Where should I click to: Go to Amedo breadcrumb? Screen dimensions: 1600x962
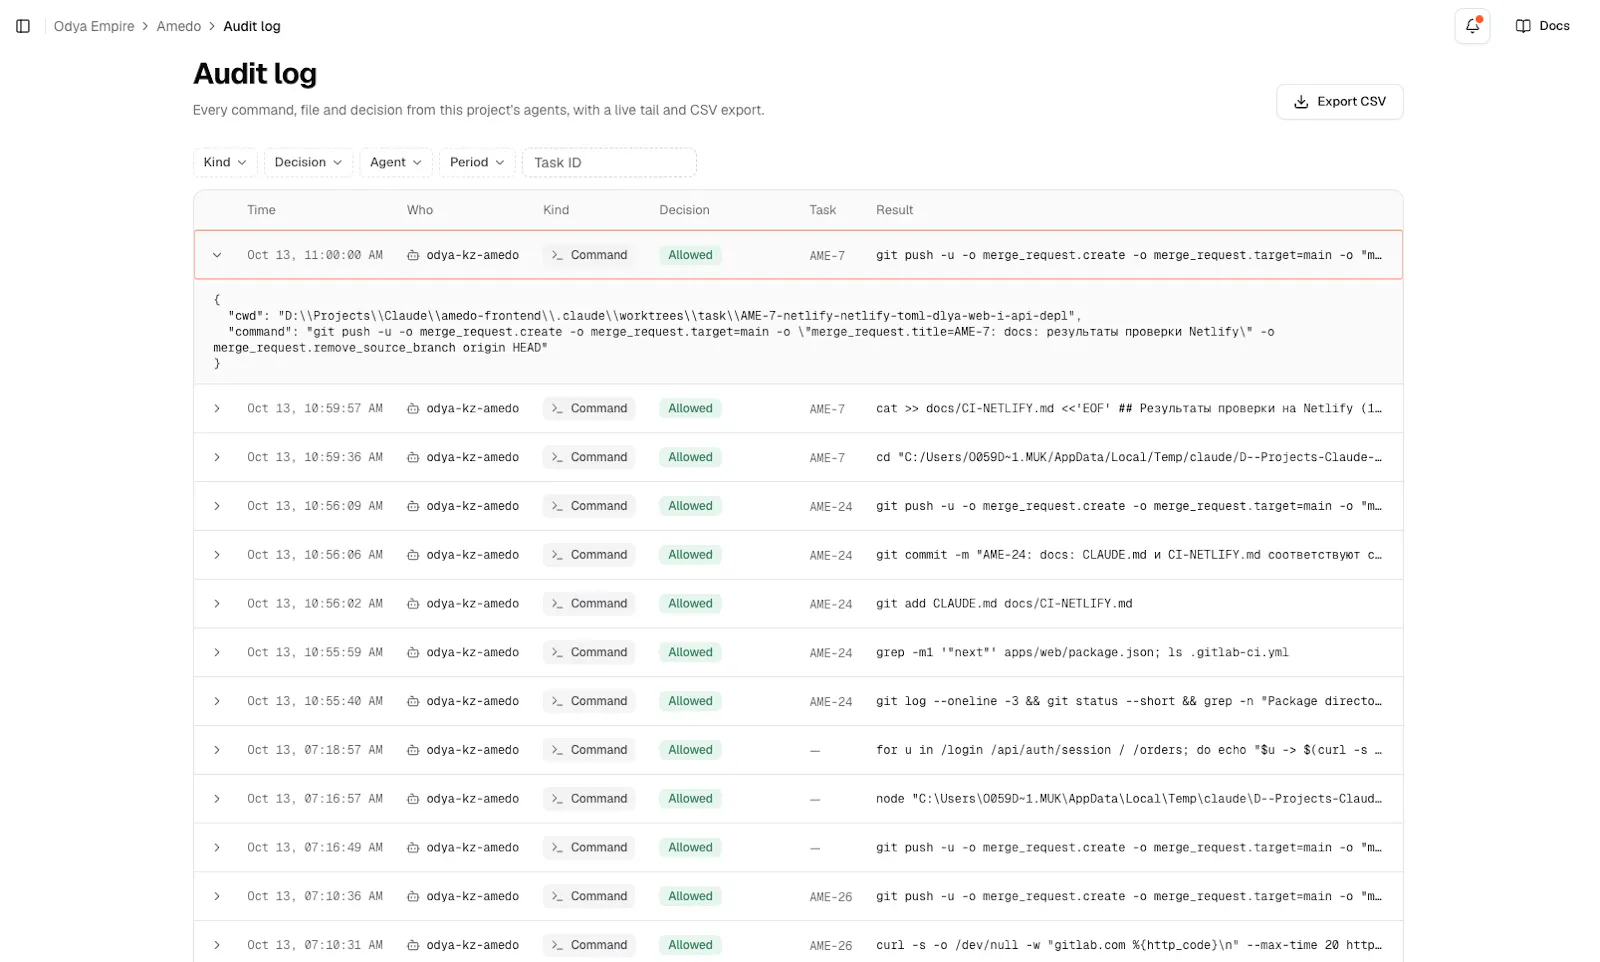coord(179,26)
